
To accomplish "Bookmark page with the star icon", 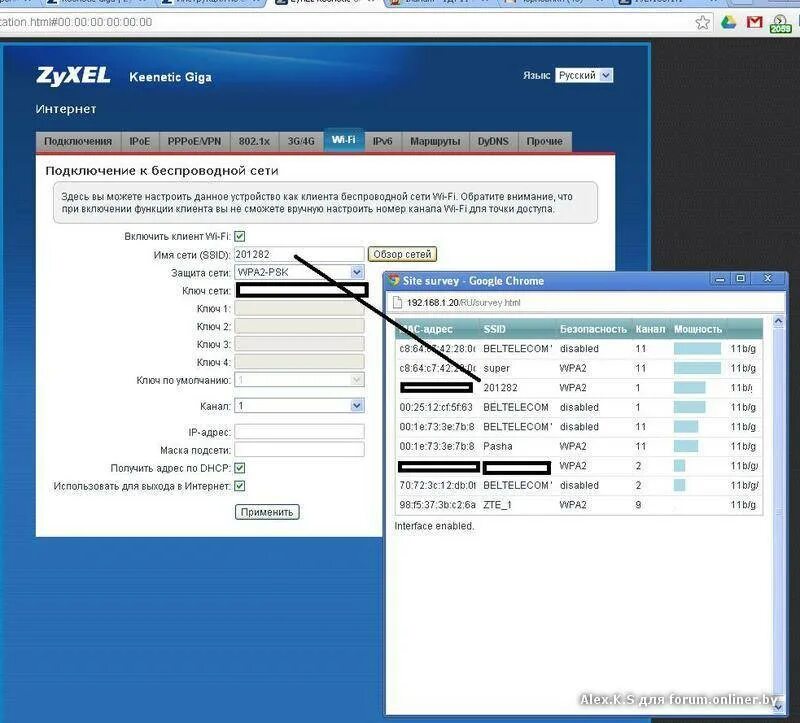I will (x=703, y=22).
